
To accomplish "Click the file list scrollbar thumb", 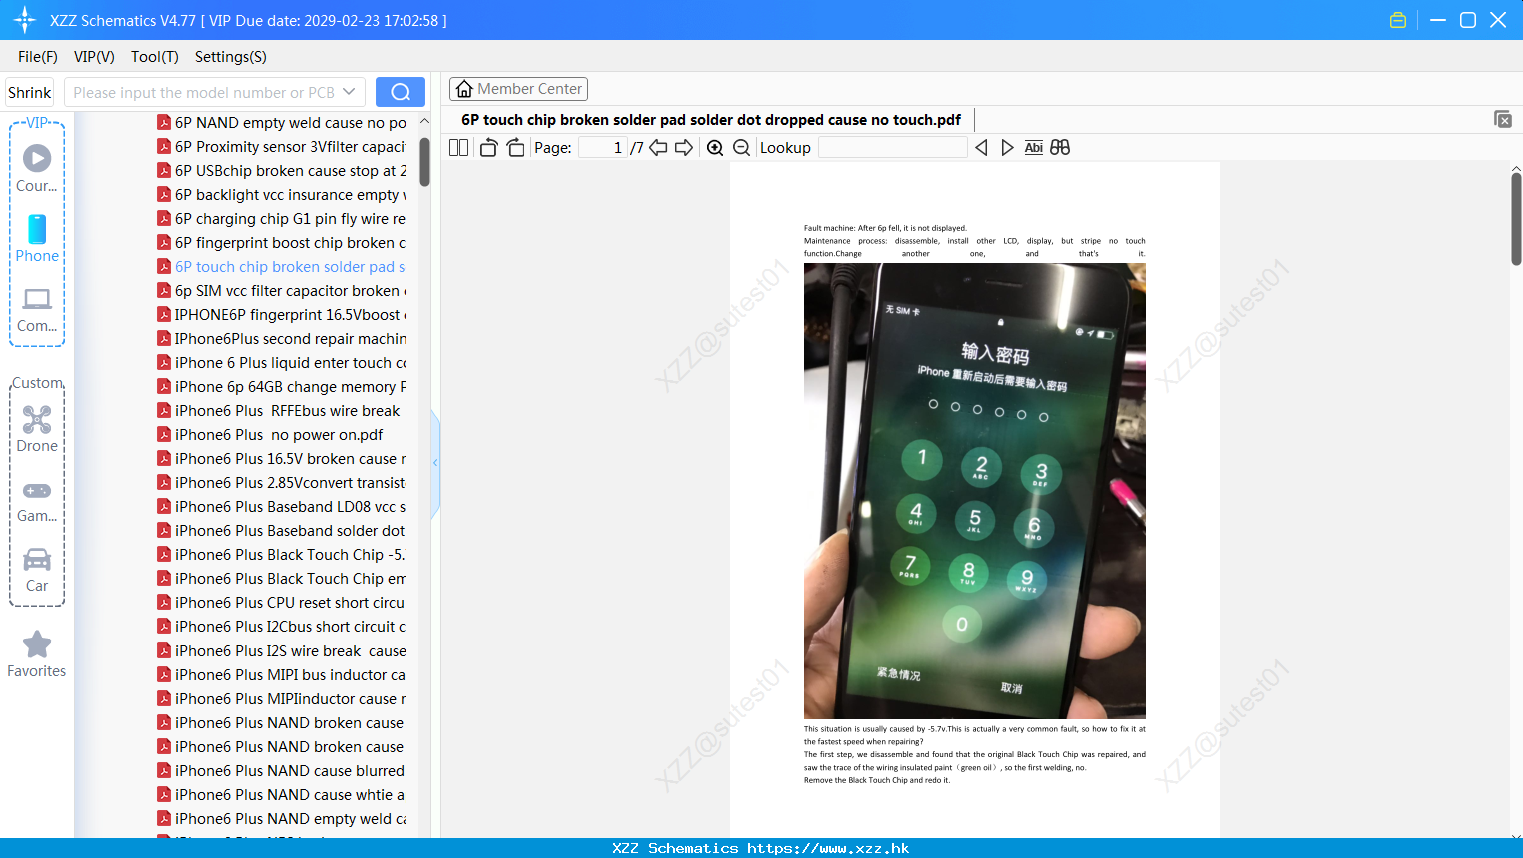I will (424, 162).
